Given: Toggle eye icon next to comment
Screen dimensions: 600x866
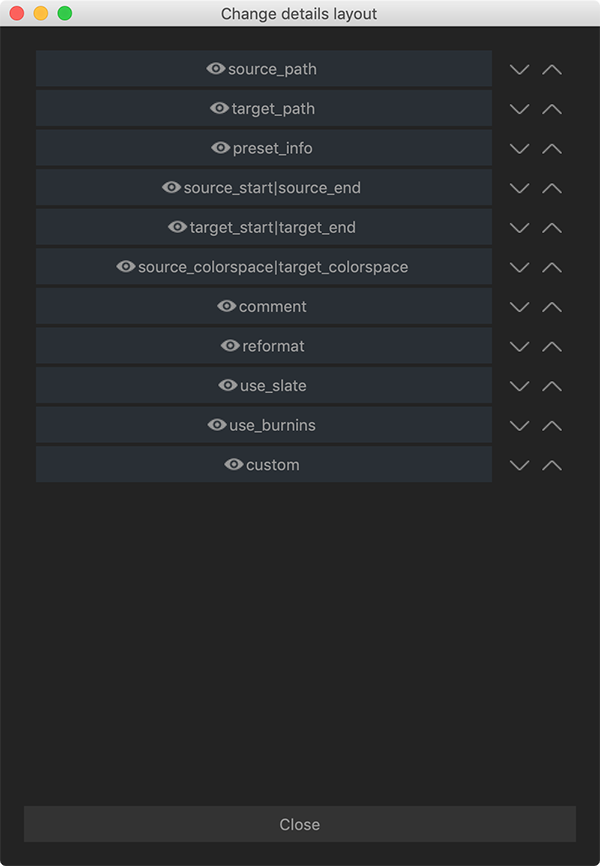Looking at the screenshot, I should pyautogui.click(x=226, y=306).
